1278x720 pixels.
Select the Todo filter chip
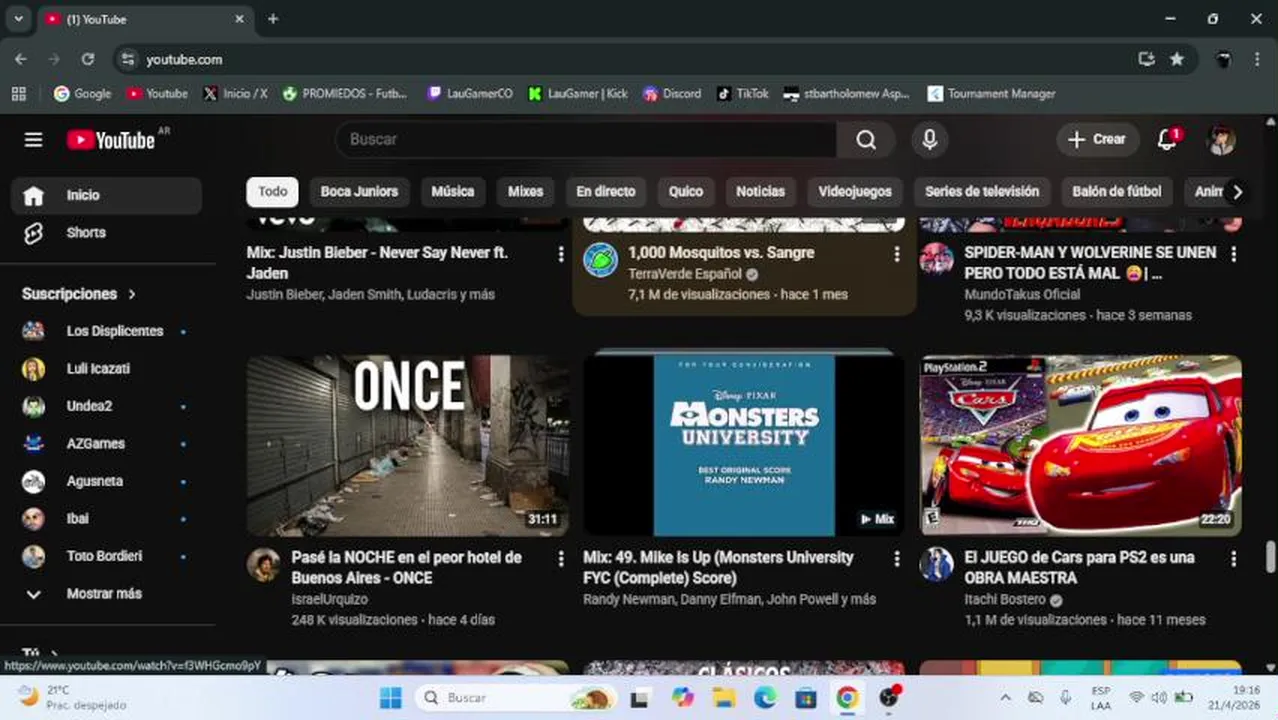(x=272, y=191)
